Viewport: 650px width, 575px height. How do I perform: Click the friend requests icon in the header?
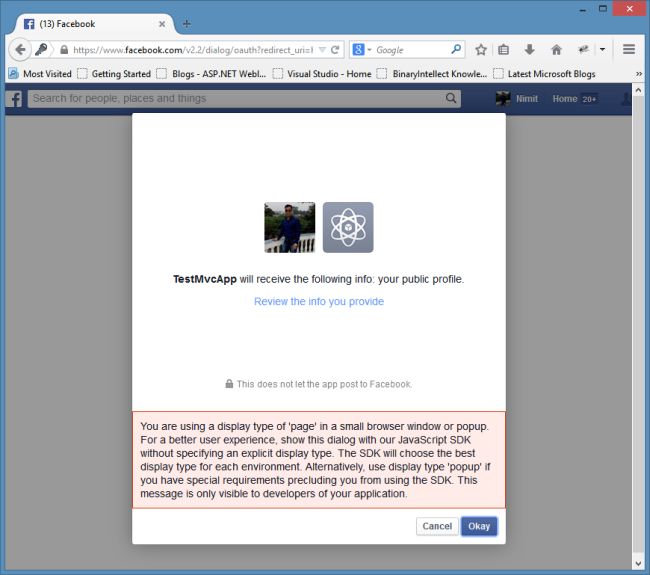pos(626,99)
